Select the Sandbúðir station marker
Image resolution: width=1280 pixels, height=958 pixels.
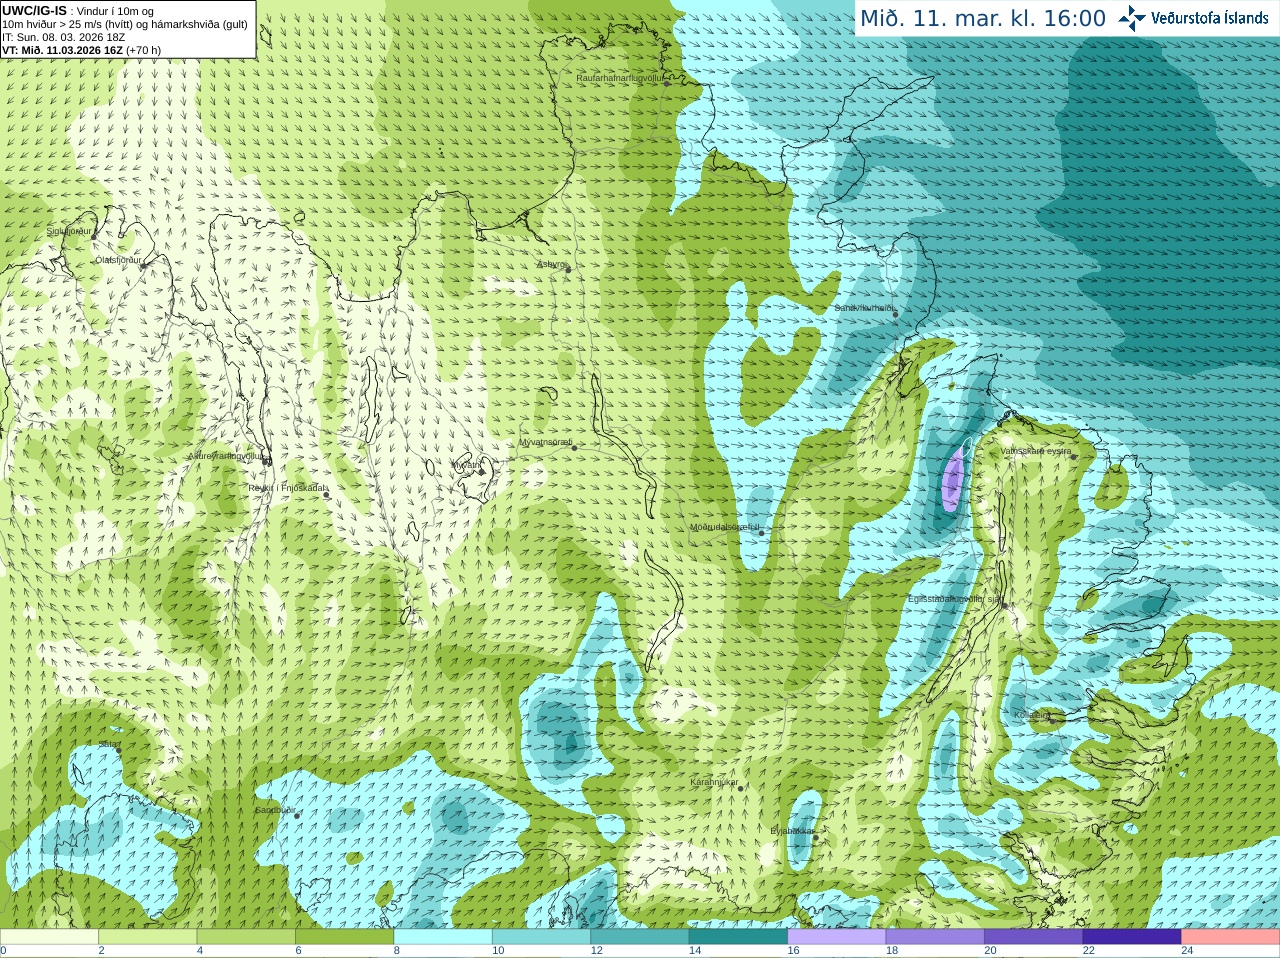(297, 815)
